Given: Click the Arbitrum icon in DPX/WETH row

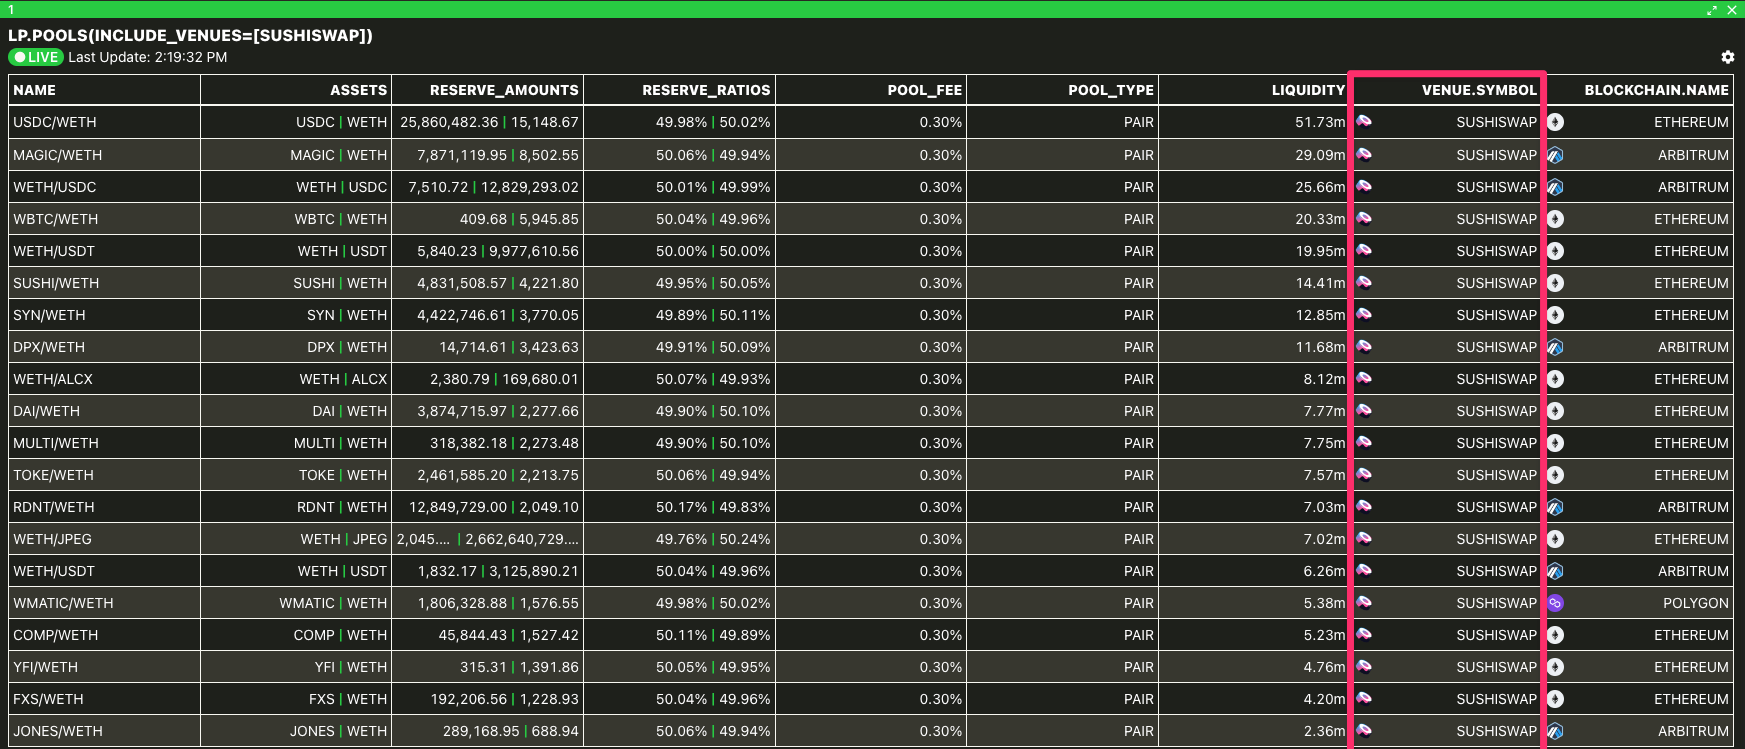Looking at the screenshot, I should click(x=1555, y=347).
